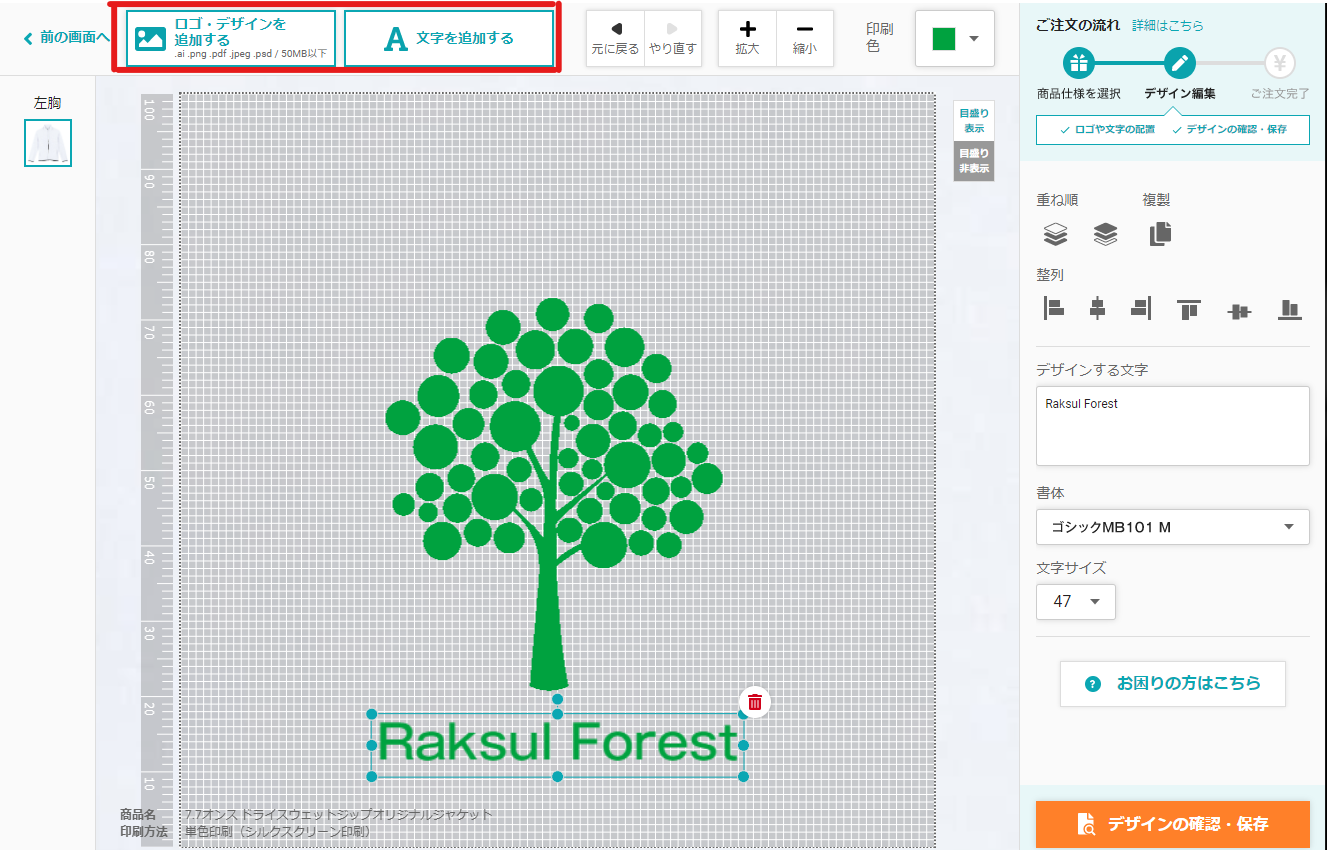Show ruler with 目盛り表示 toggle

click(x=974, y=121)
